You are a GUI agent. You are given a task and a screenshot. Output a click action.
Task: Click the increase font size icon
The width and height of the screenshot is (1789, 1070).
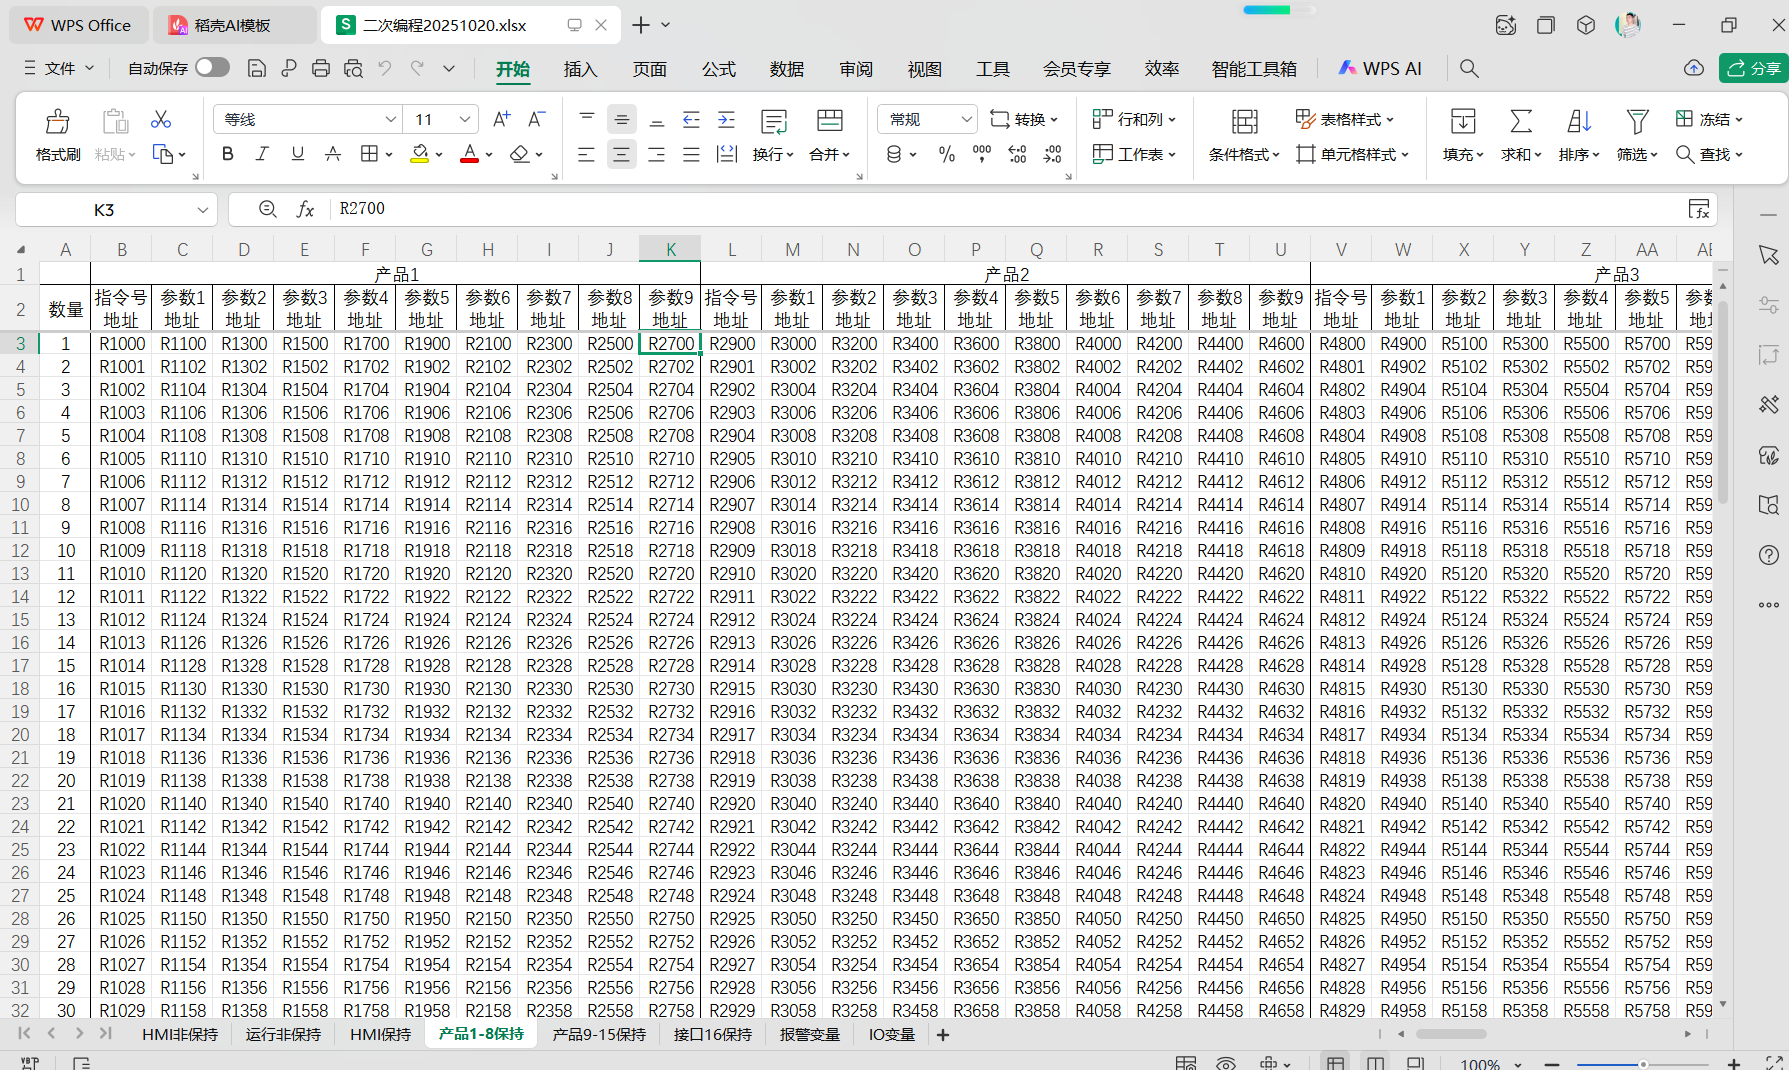501,120
